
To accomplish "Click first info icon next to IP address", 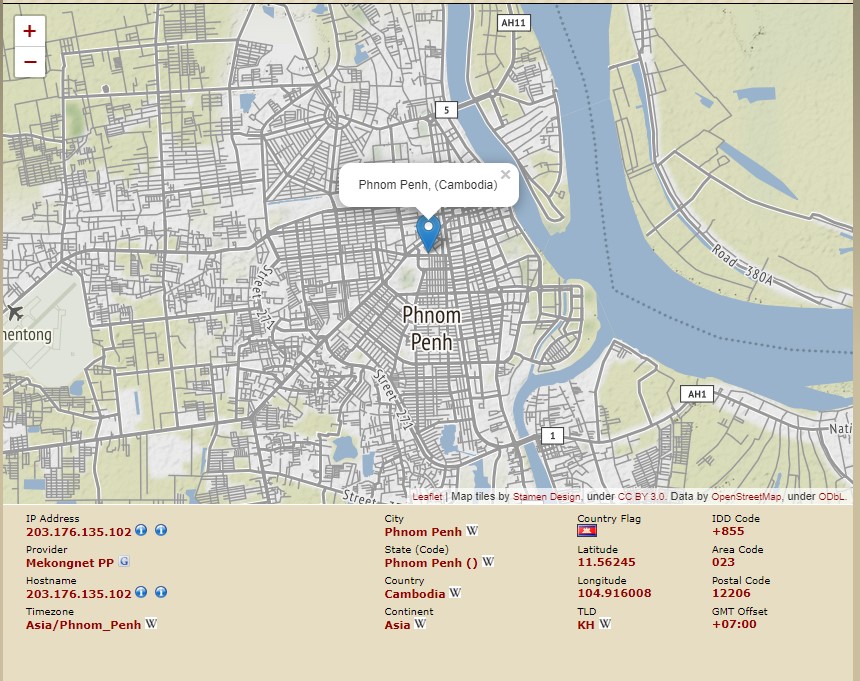I will tap(141, 531).
